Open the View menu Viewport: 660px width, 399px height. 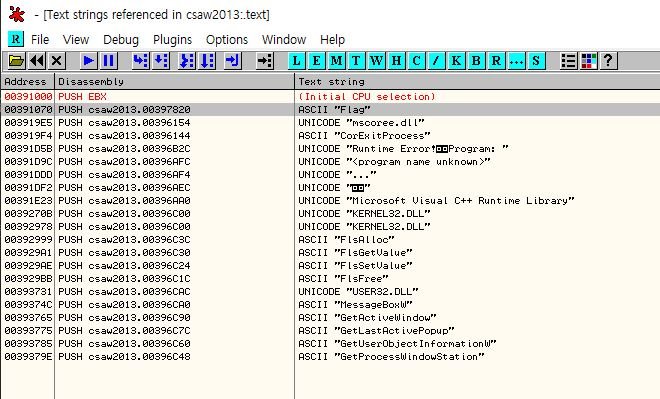click(76, 40)
